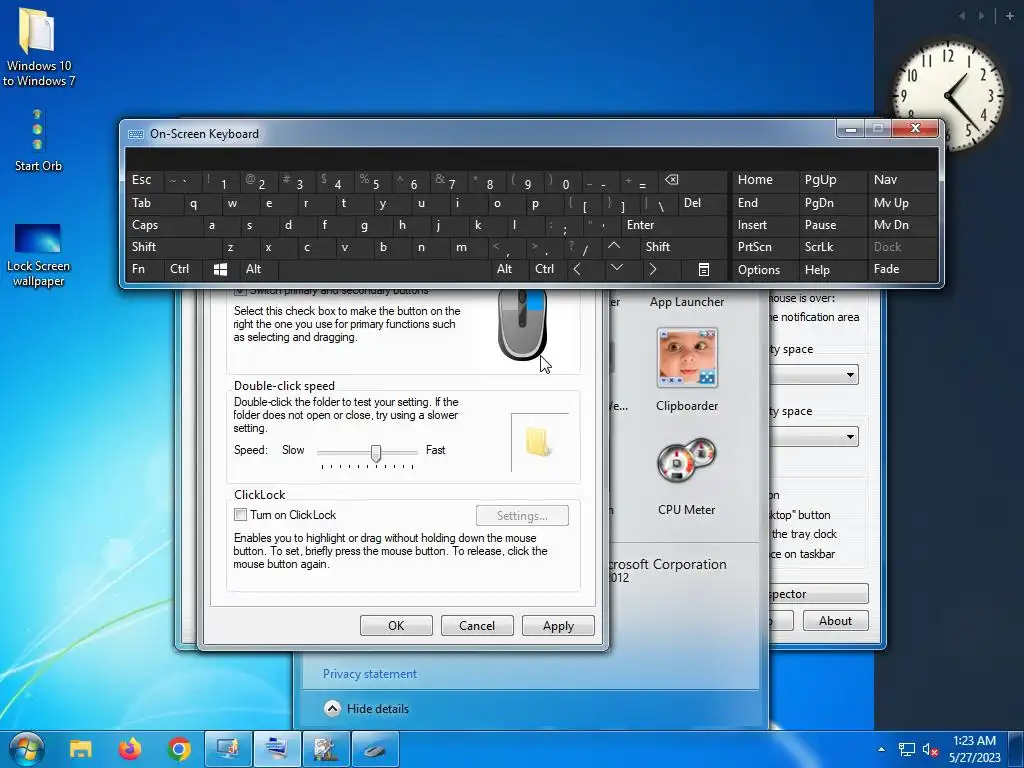Image resolution: width=1024 pixels, height=768 pixels.
Task: Click the Mv Up key on keyboard
Action: pos(903,203)
